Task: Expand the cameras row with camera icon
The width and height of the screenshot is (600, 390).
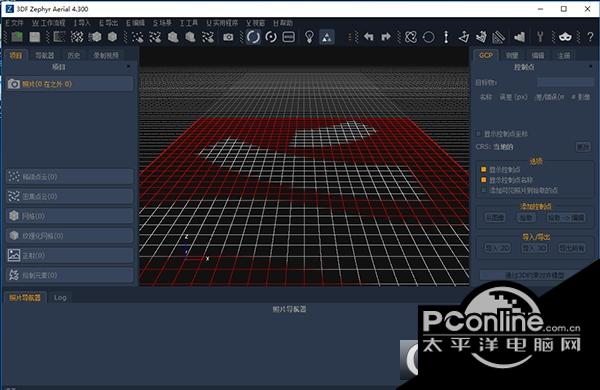Action: [70, 84]
